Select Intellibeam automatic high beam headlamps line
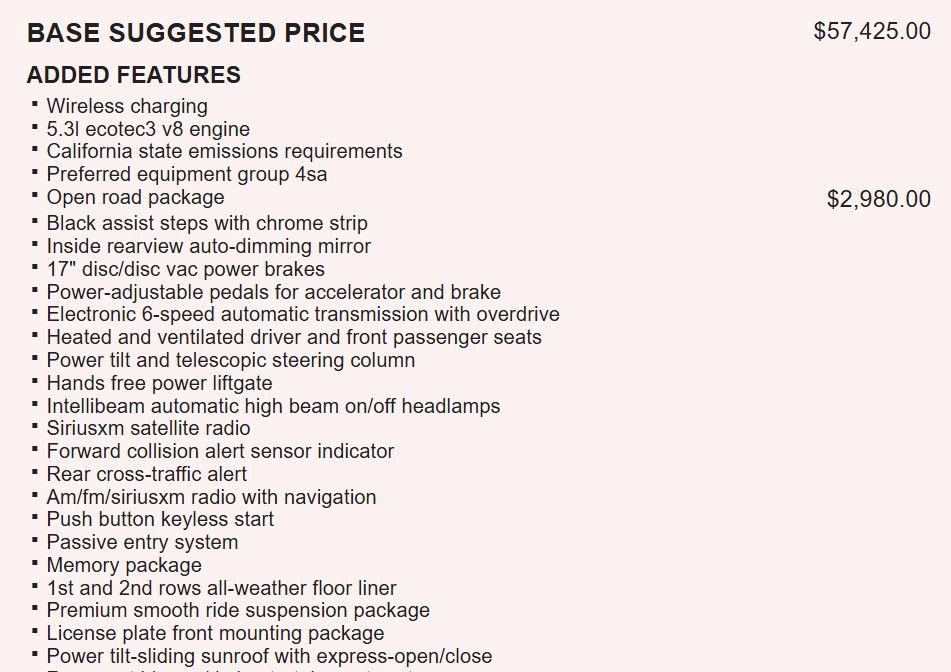Viewport: 951px width, 672px height. click(273, 406)
